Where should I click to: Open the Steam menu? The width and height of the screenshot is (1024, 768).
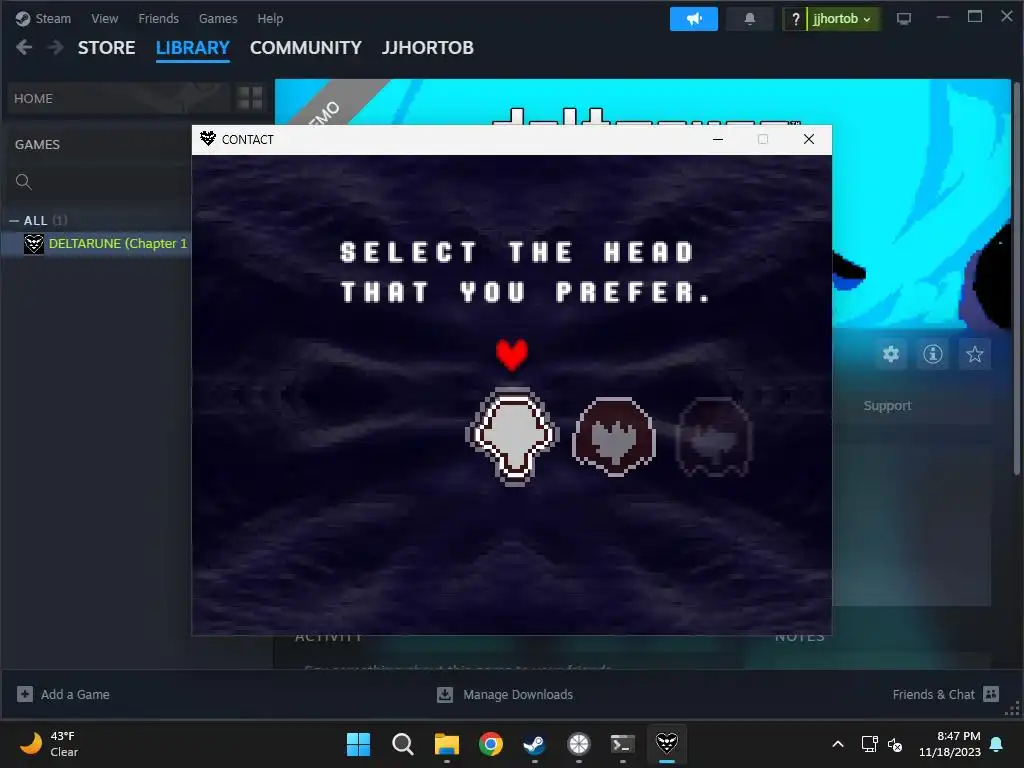(x=43, y=18)
